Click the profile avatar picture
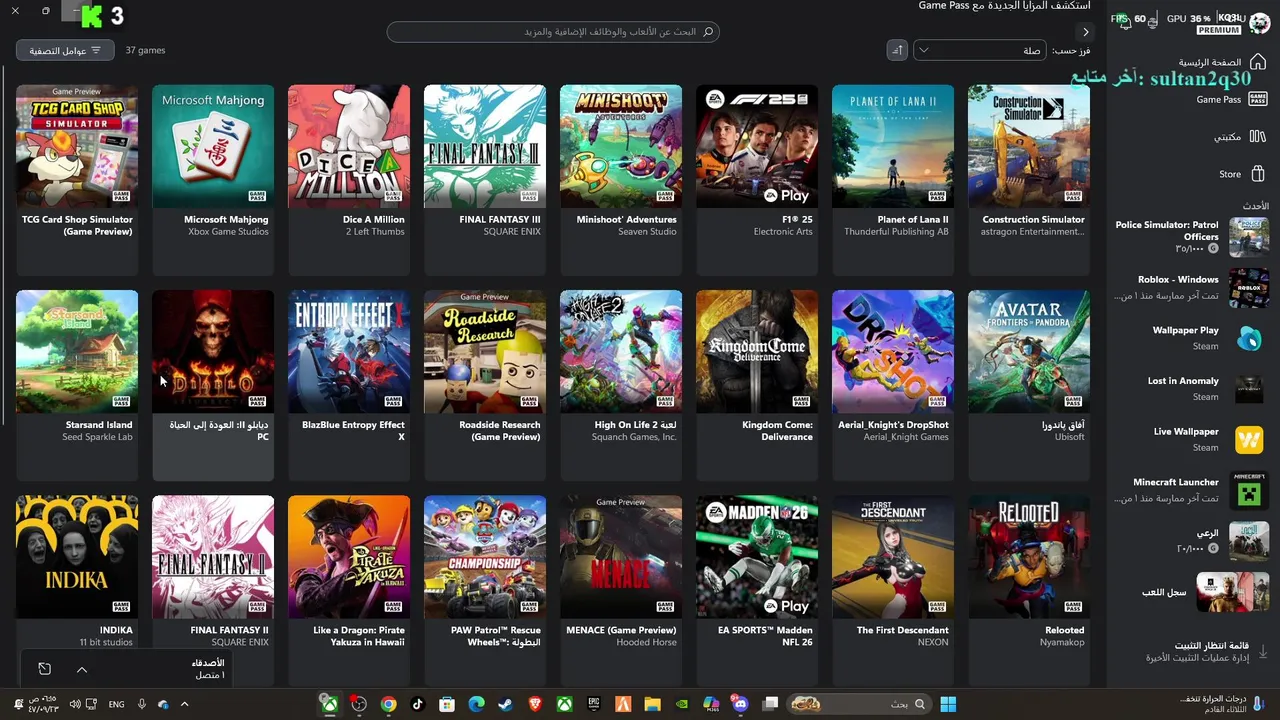 1259,23
